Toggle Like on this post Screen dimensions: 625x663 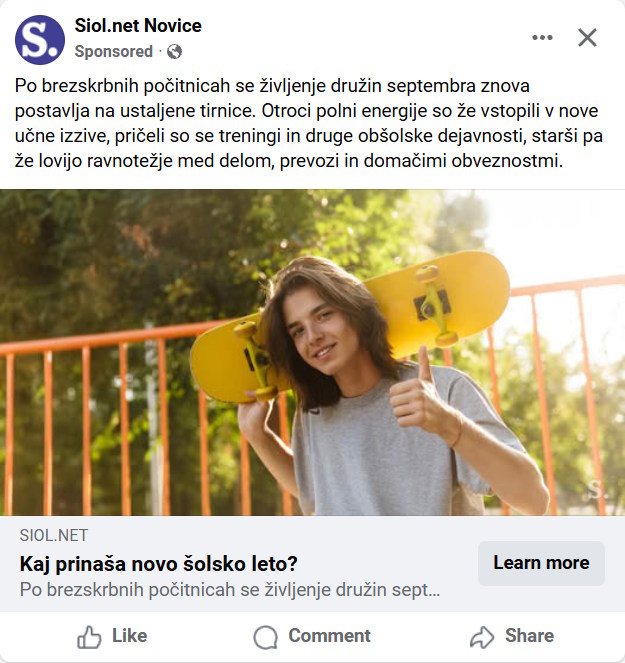point(112,636)
